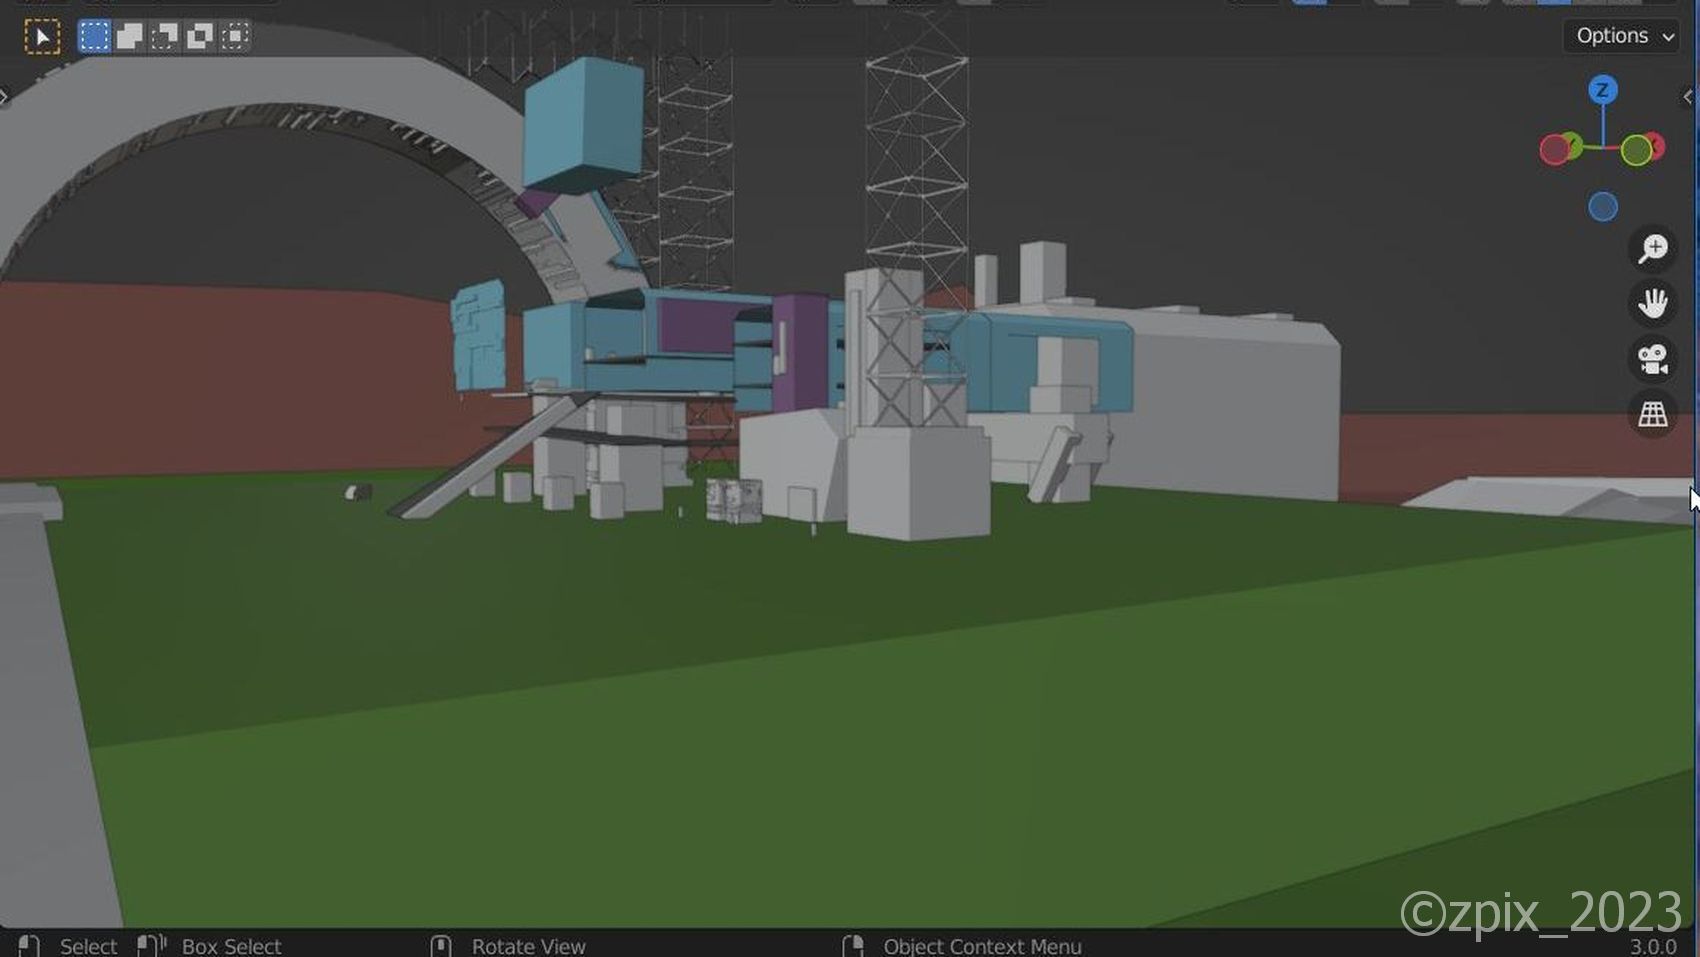1700x957 pixels.
Task: Click the Z axis on navigation gizmo
Action: pos(1602,90)
